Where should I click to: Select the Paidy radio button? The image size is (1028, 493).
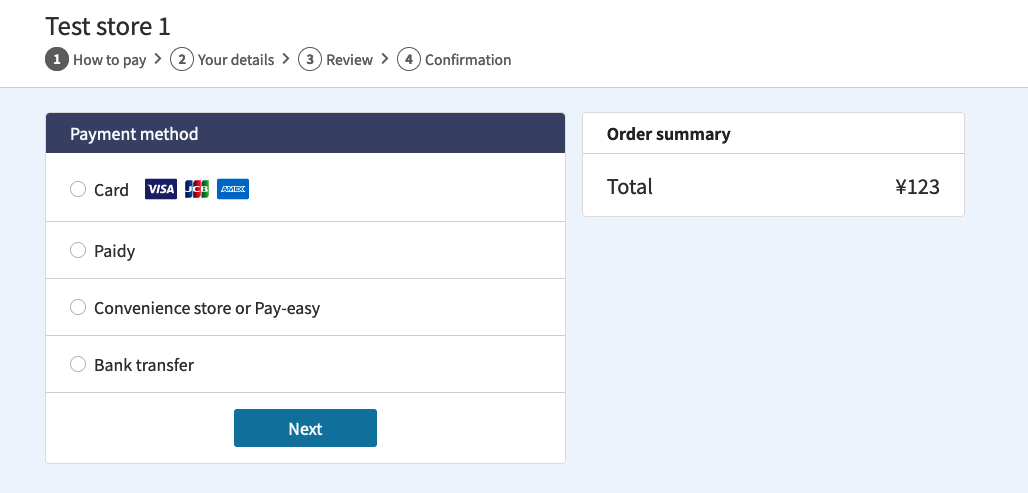coord(78,250)
